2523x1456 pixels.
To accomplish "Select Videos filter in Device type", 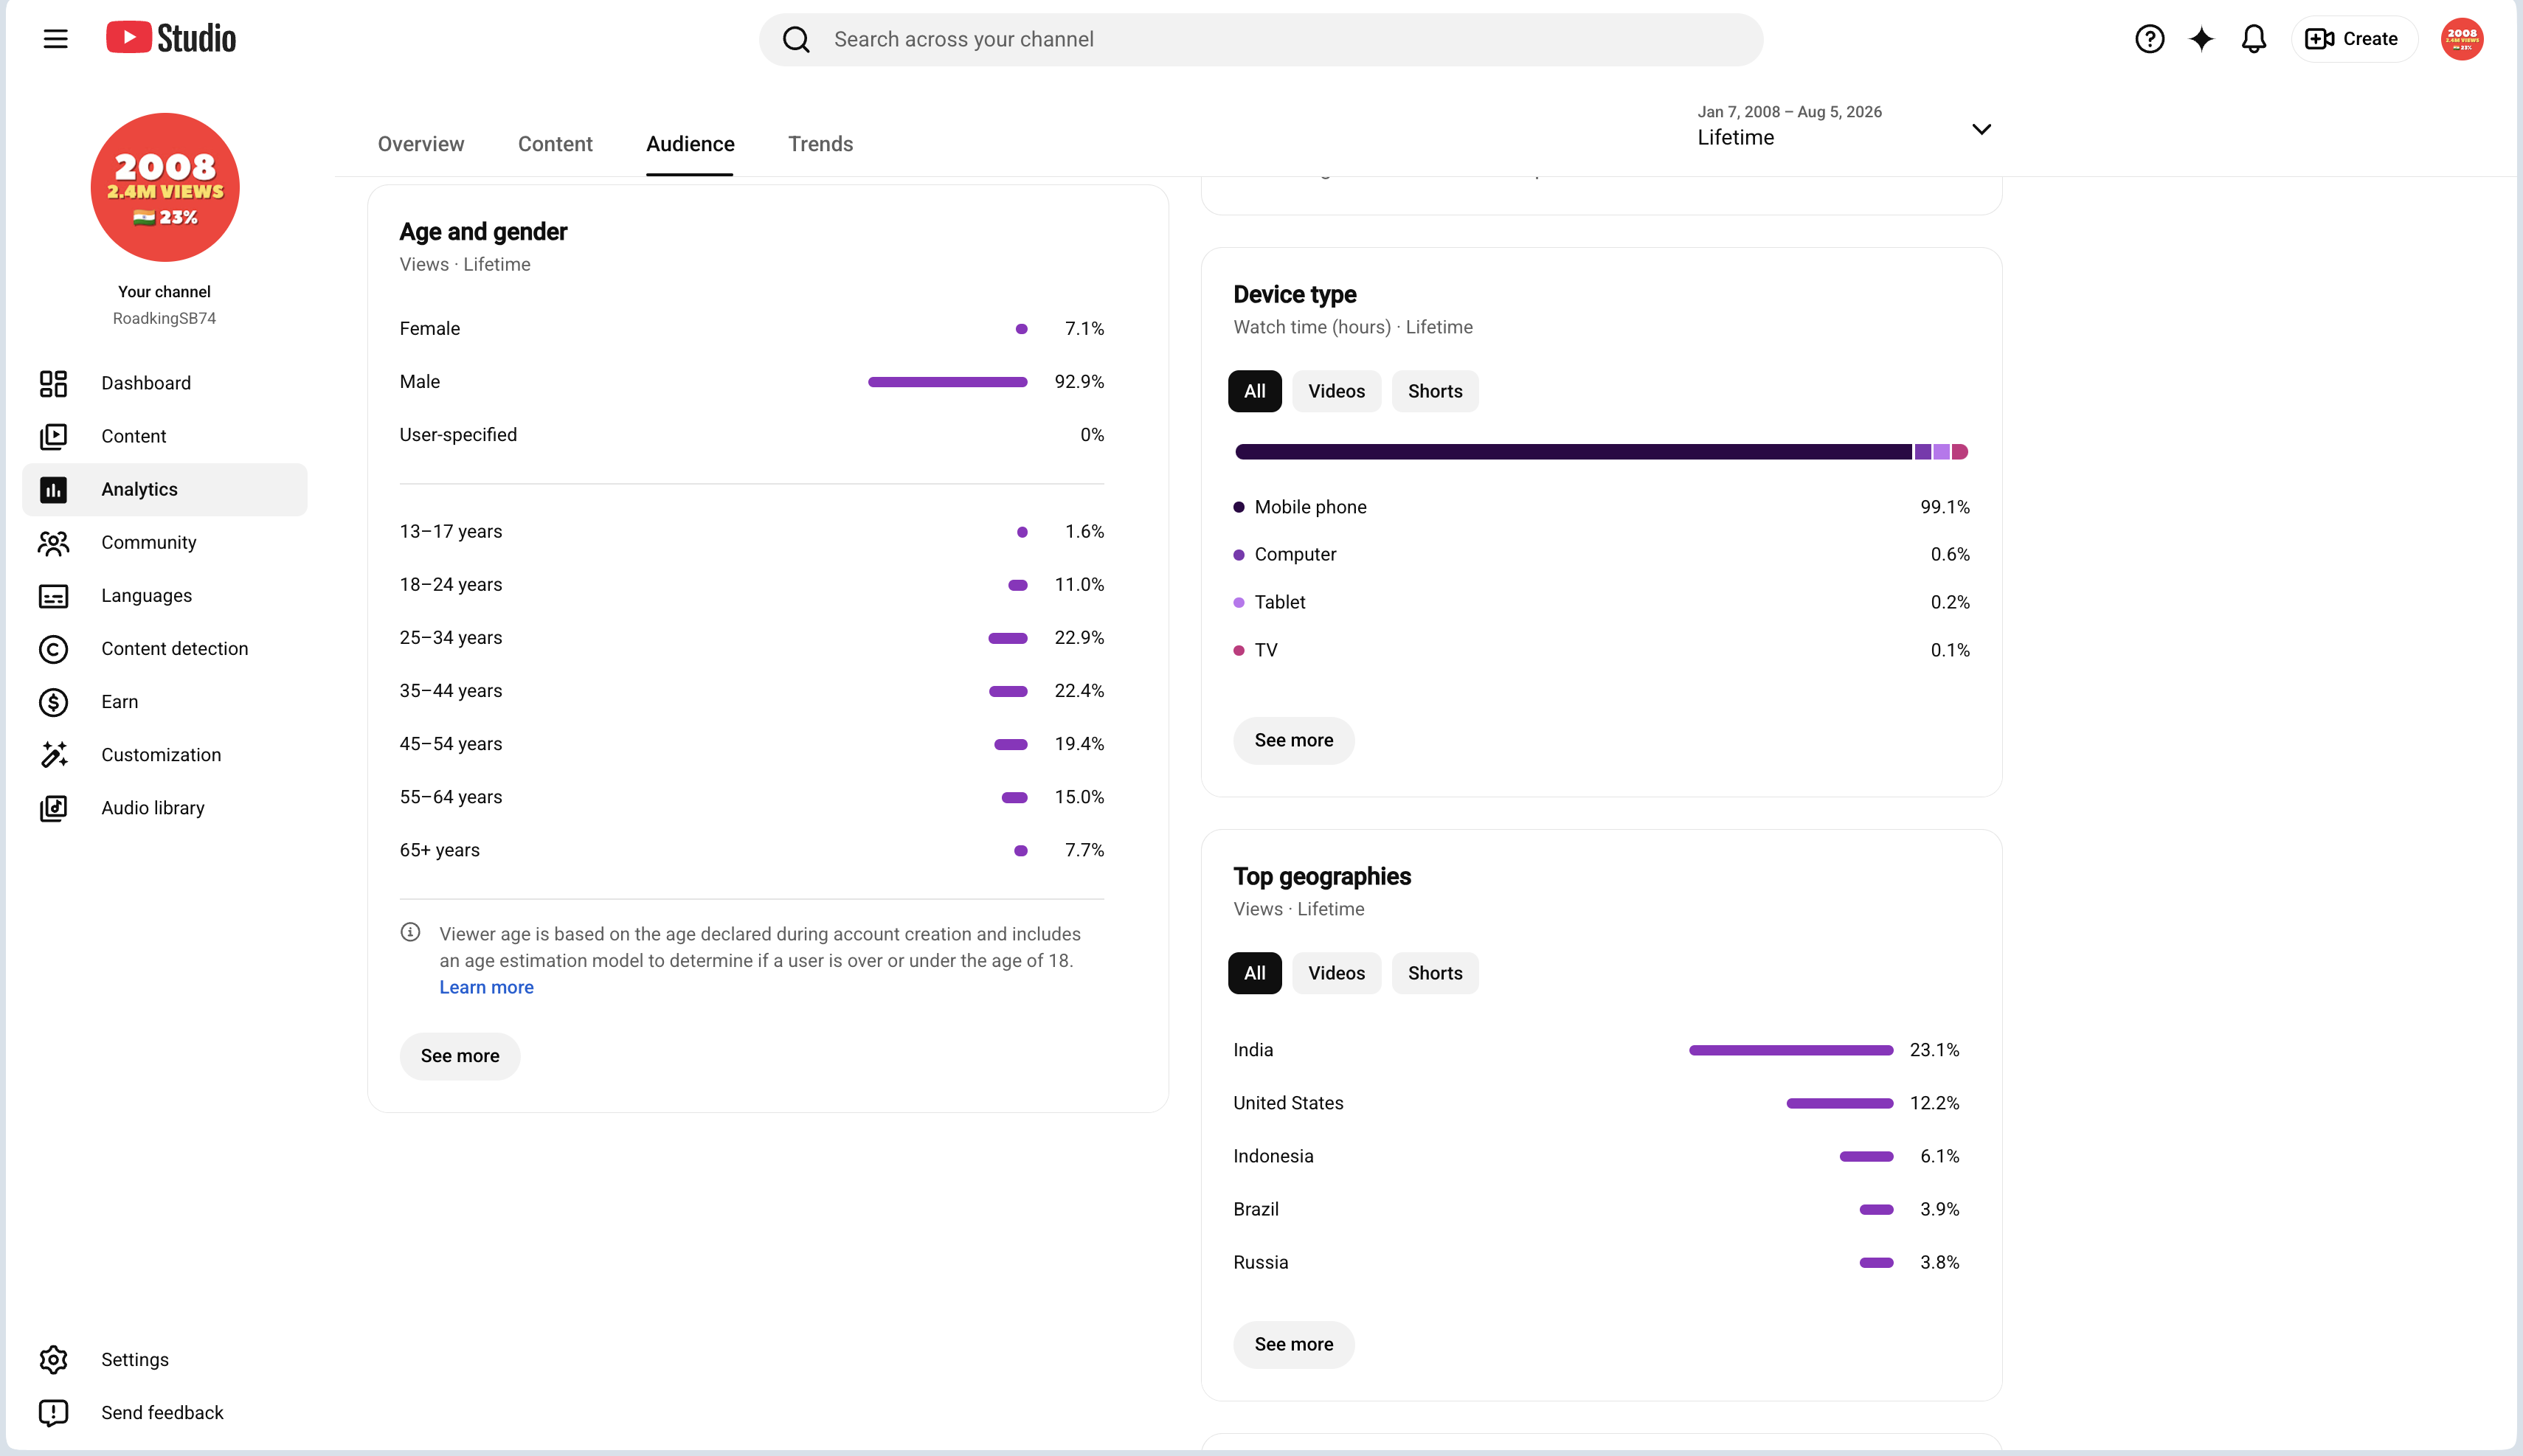I will tap(1336, 391).
